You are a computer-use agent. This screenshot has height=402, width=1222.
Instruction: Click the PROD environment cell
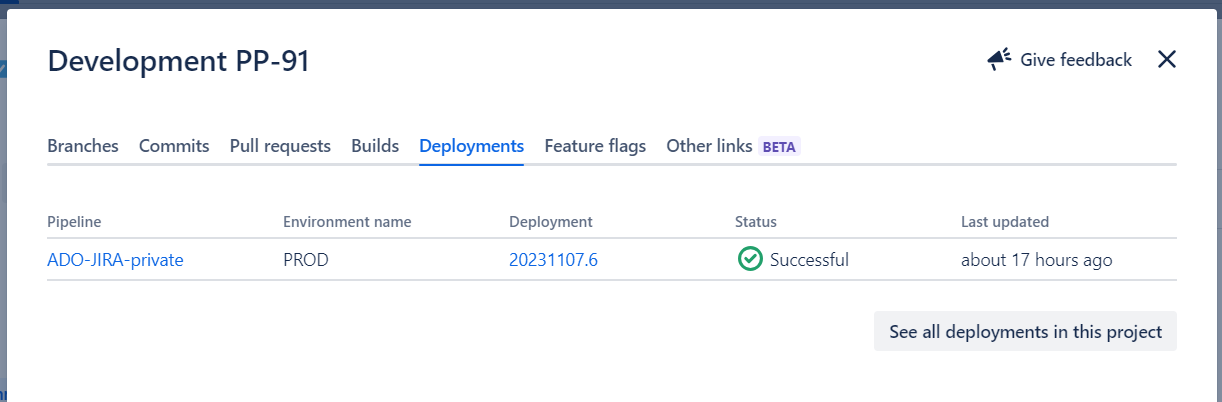[306, 260]
